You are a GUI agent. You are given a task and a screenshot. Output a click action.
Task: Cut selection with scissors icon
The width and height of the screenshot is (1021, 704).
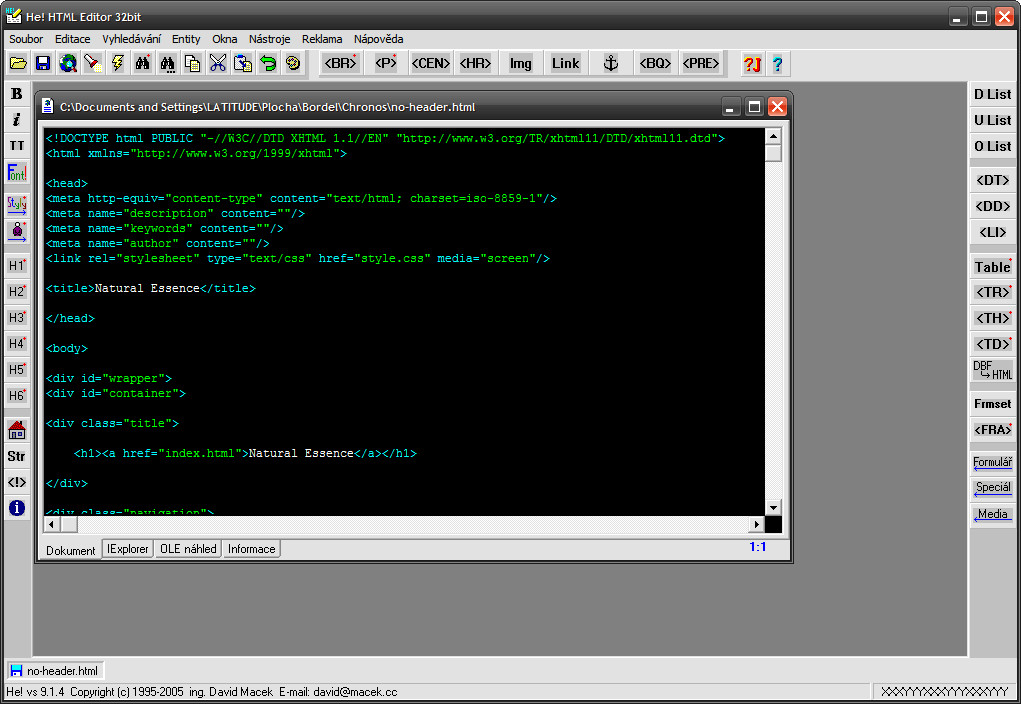(x=217, y=63)
